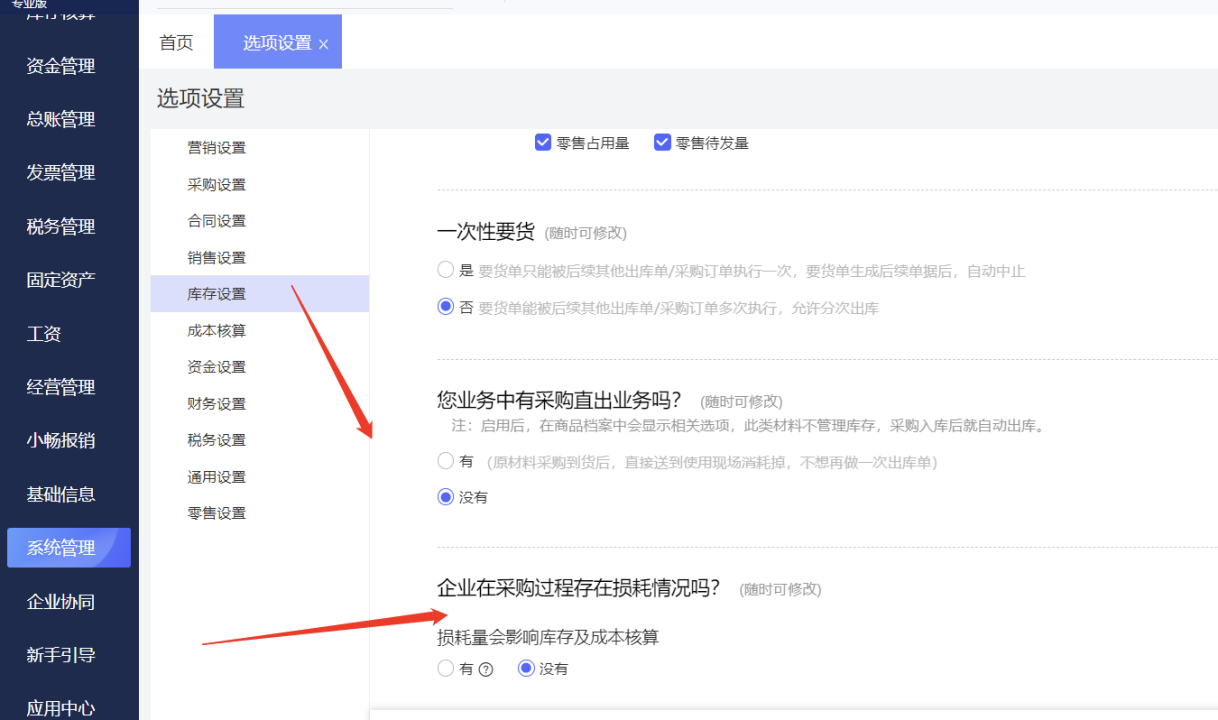Switch to the 首页 tab

pyautogui.click(x=176, y=42)
